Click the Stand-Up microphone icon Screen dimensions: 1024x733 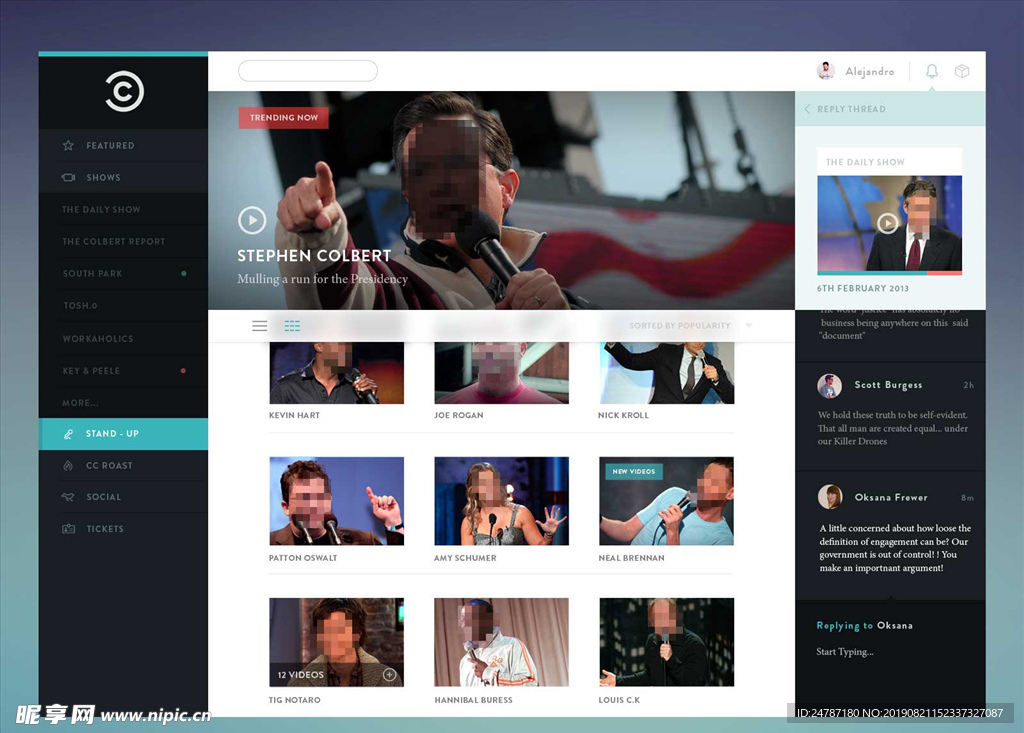pyautogui.click(x=68, y=434)
